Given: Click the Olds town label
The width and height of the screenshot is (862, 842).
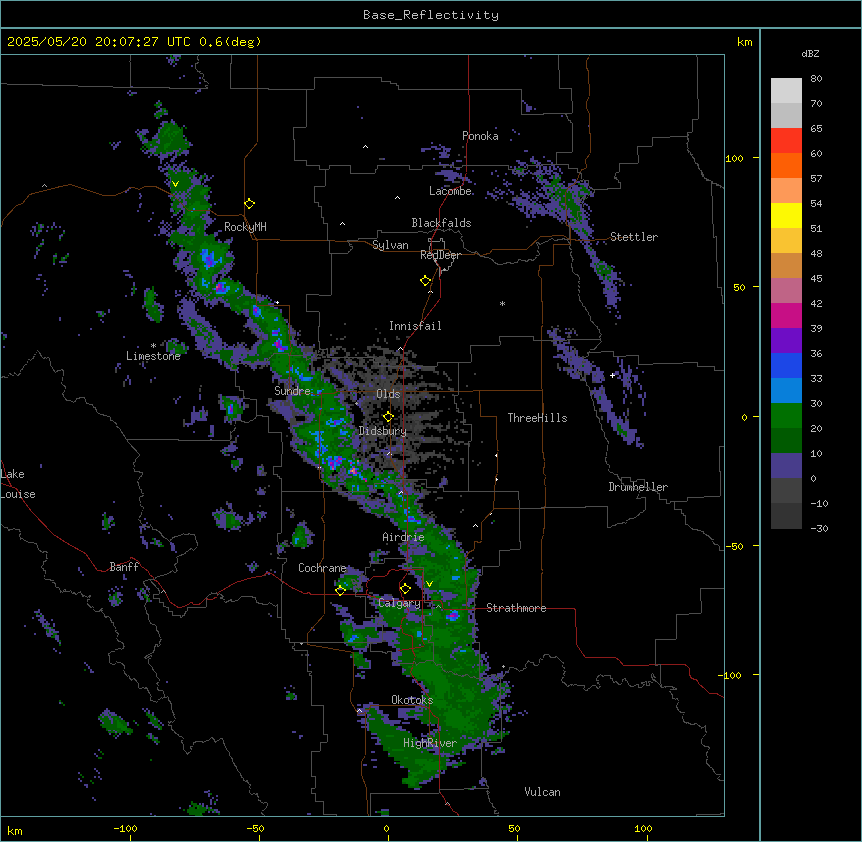Looking at the screenshot, I should pyautogui.click(x=388, y=394).
